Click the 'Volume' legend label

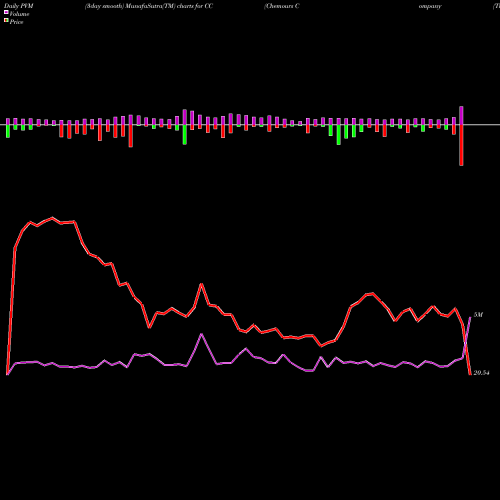(19, 14)
